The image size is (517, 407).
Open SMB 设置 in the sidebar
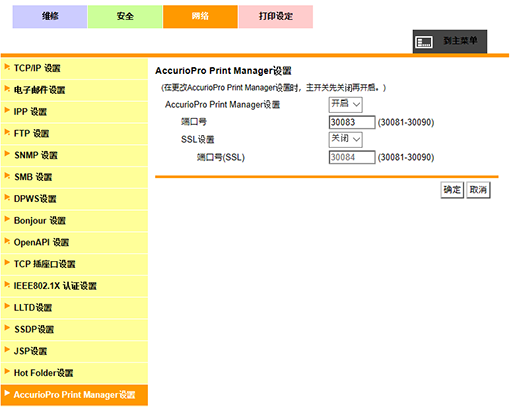pyautogui.click(x=74, y=177)
